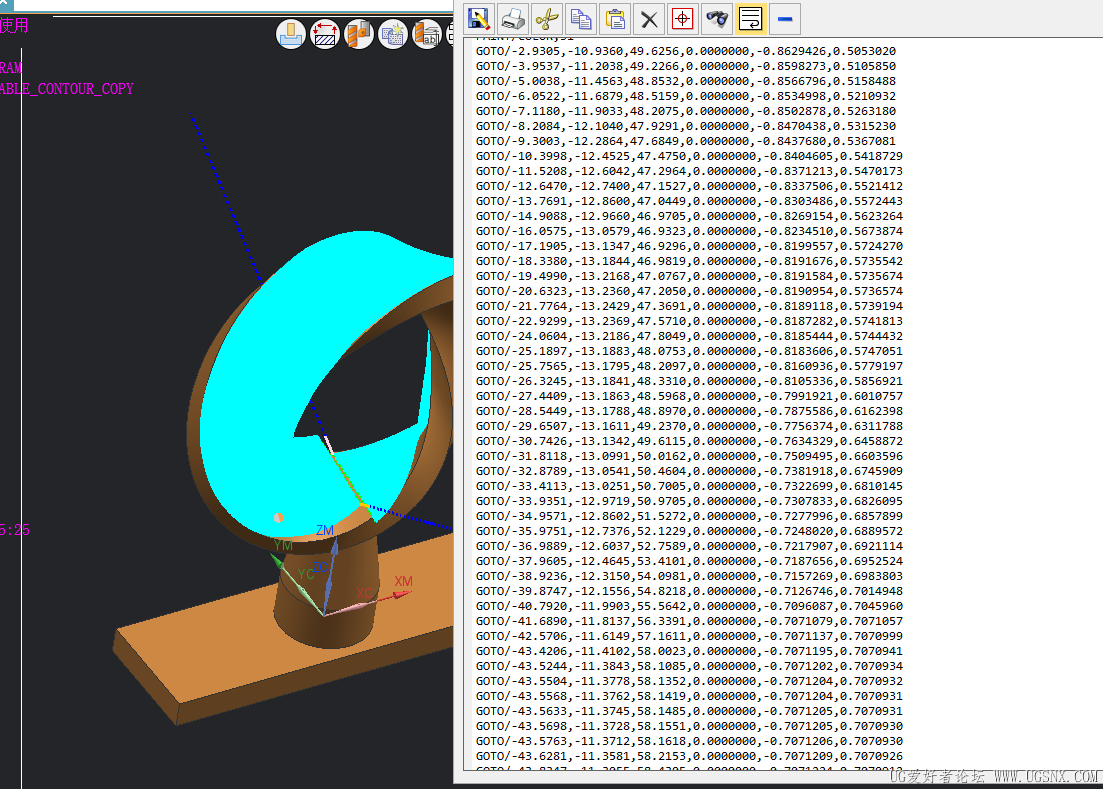Click the orange dot on the cyan surface

tap(279, 518)
